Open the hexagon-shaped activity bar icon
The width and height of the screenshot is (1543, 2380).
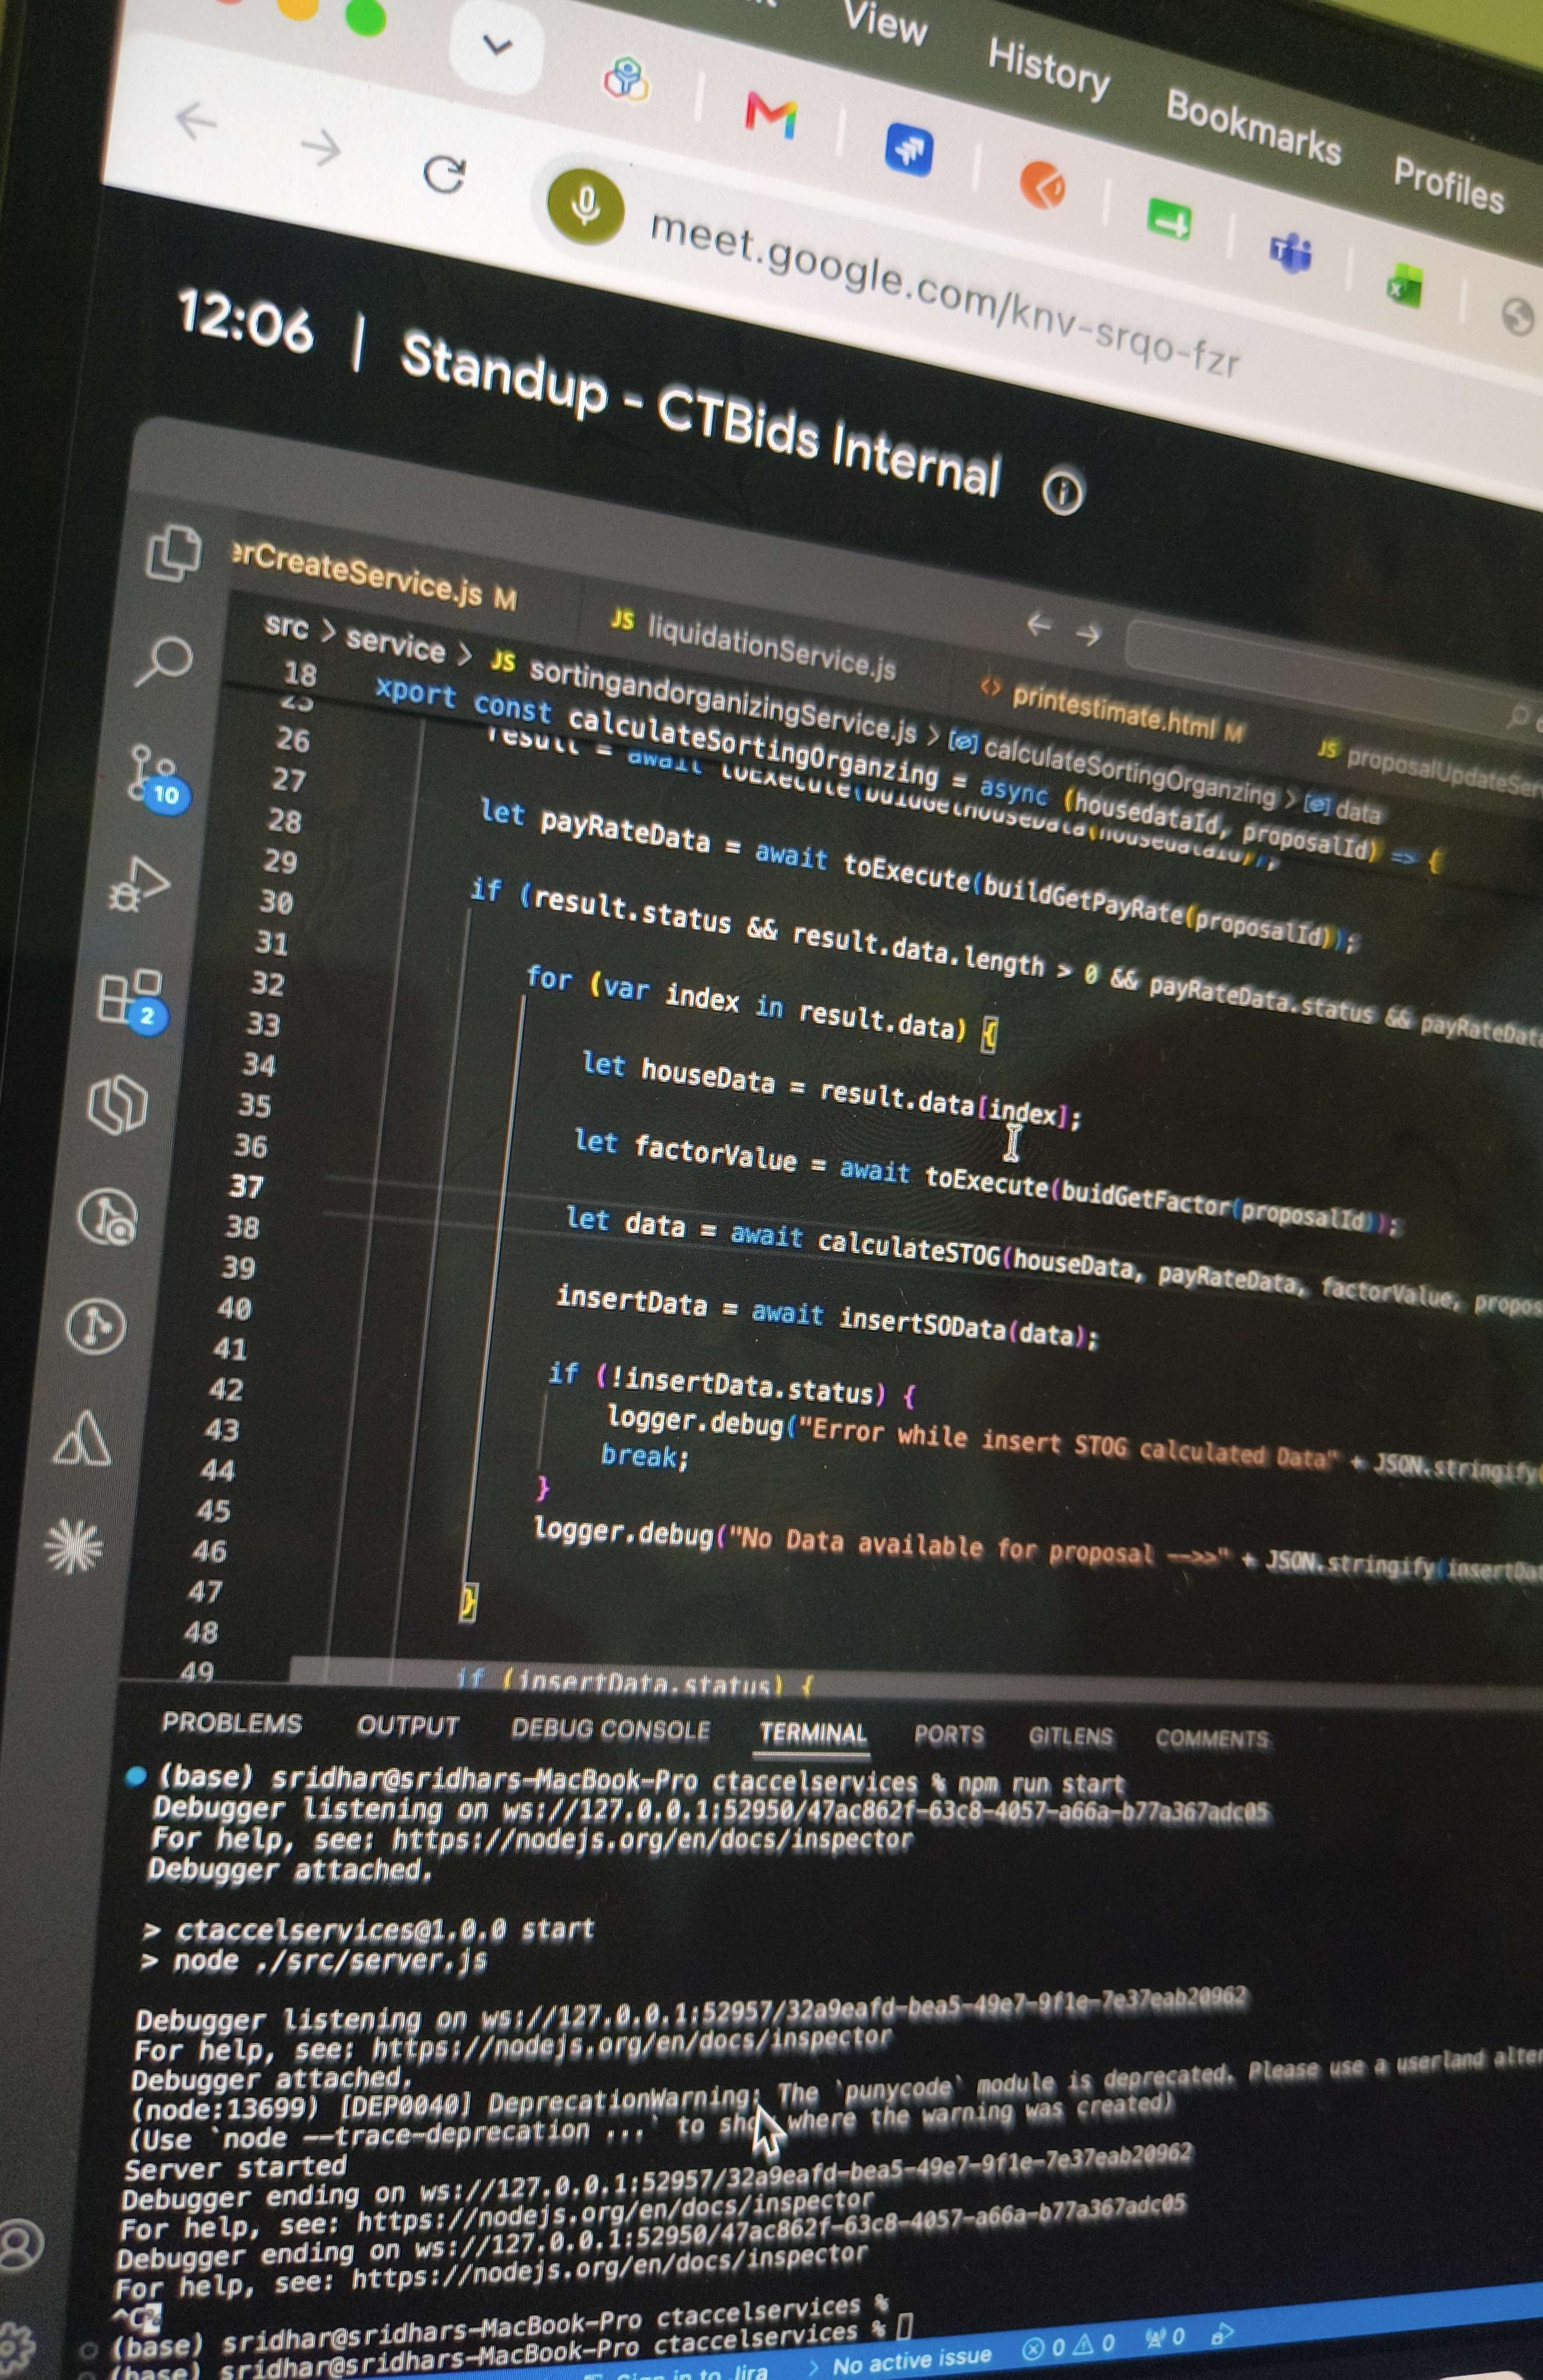pos(118,1104)
